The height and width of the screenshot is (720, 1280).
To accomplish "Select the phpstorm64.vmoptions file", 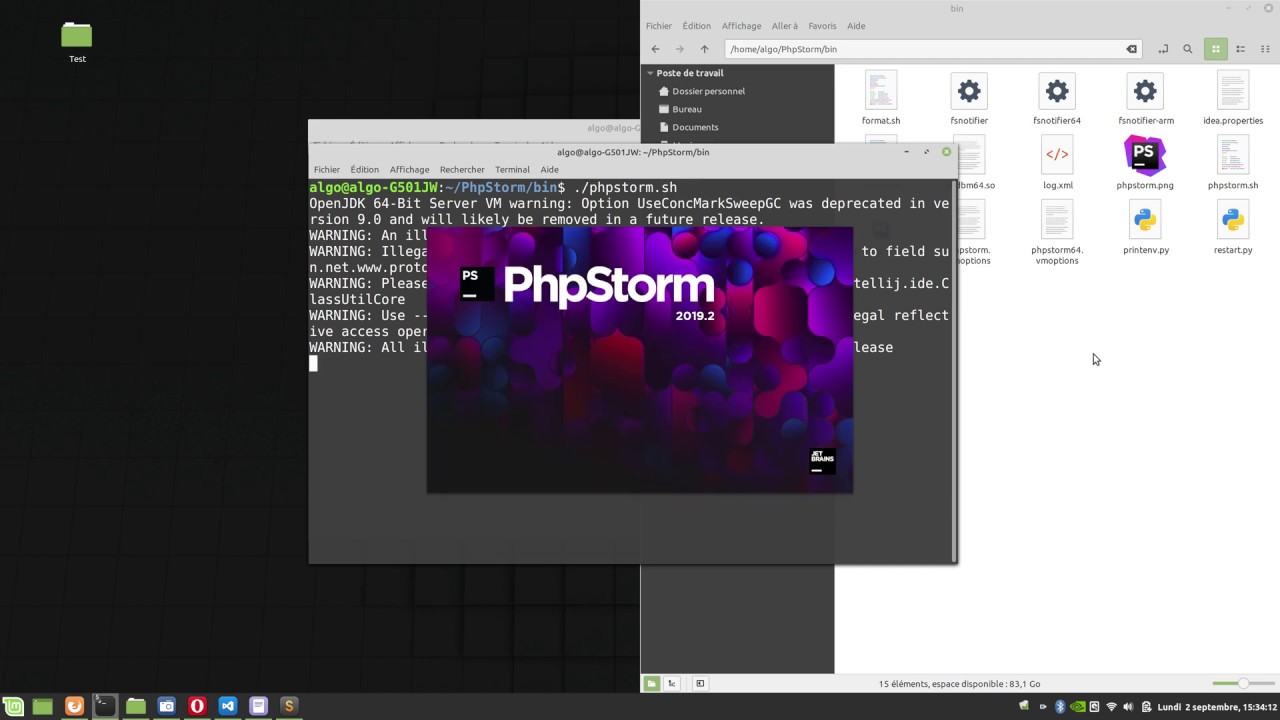I will (1057, 233).
